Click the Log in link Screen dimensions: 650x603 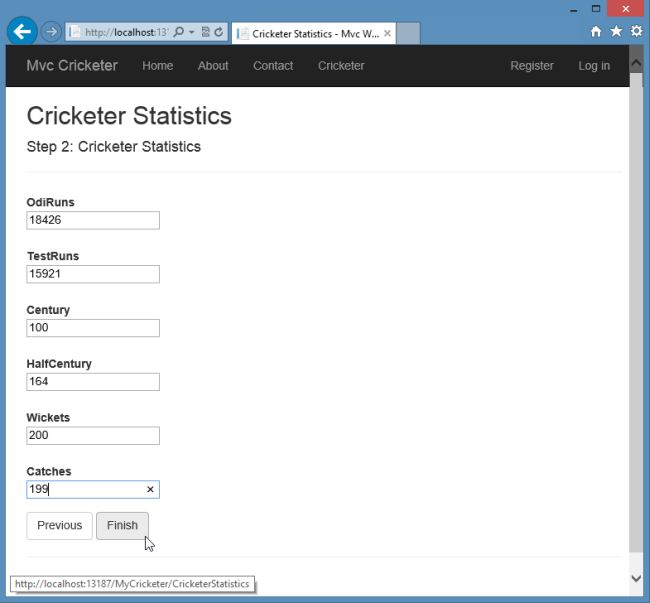pos(594,65)
